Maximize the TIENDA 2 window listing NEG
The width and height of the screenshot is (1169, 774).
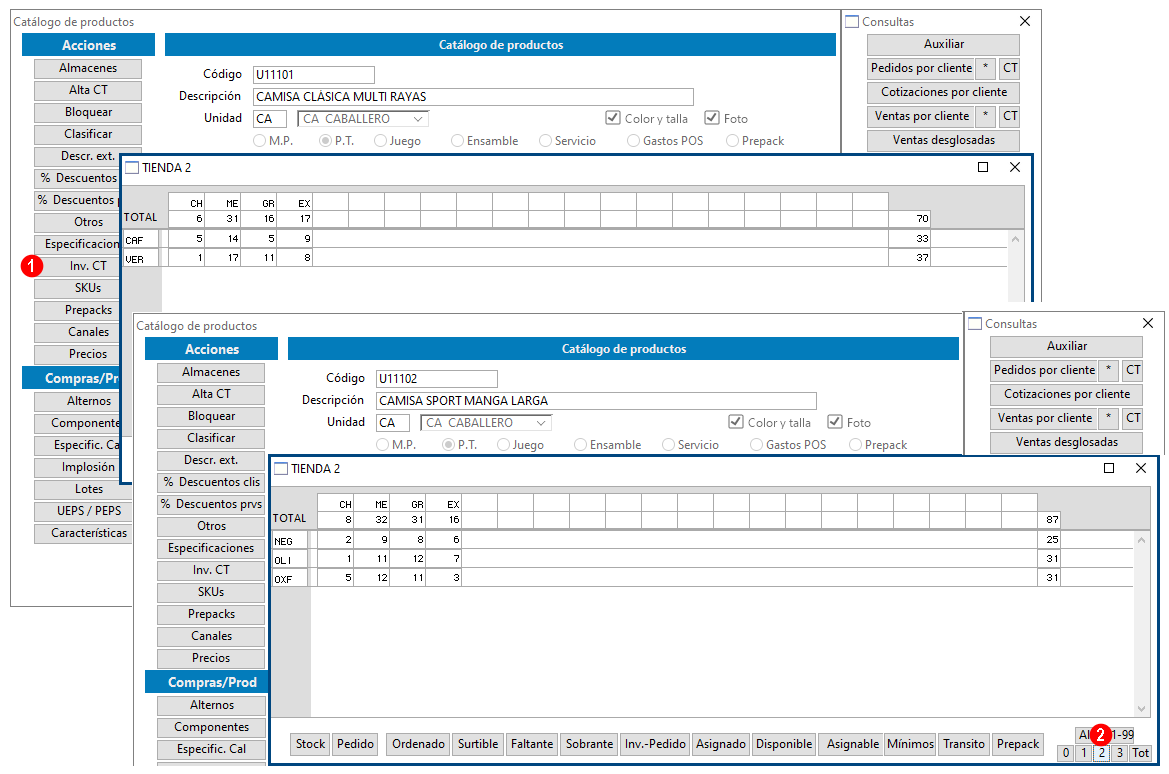1109,468
